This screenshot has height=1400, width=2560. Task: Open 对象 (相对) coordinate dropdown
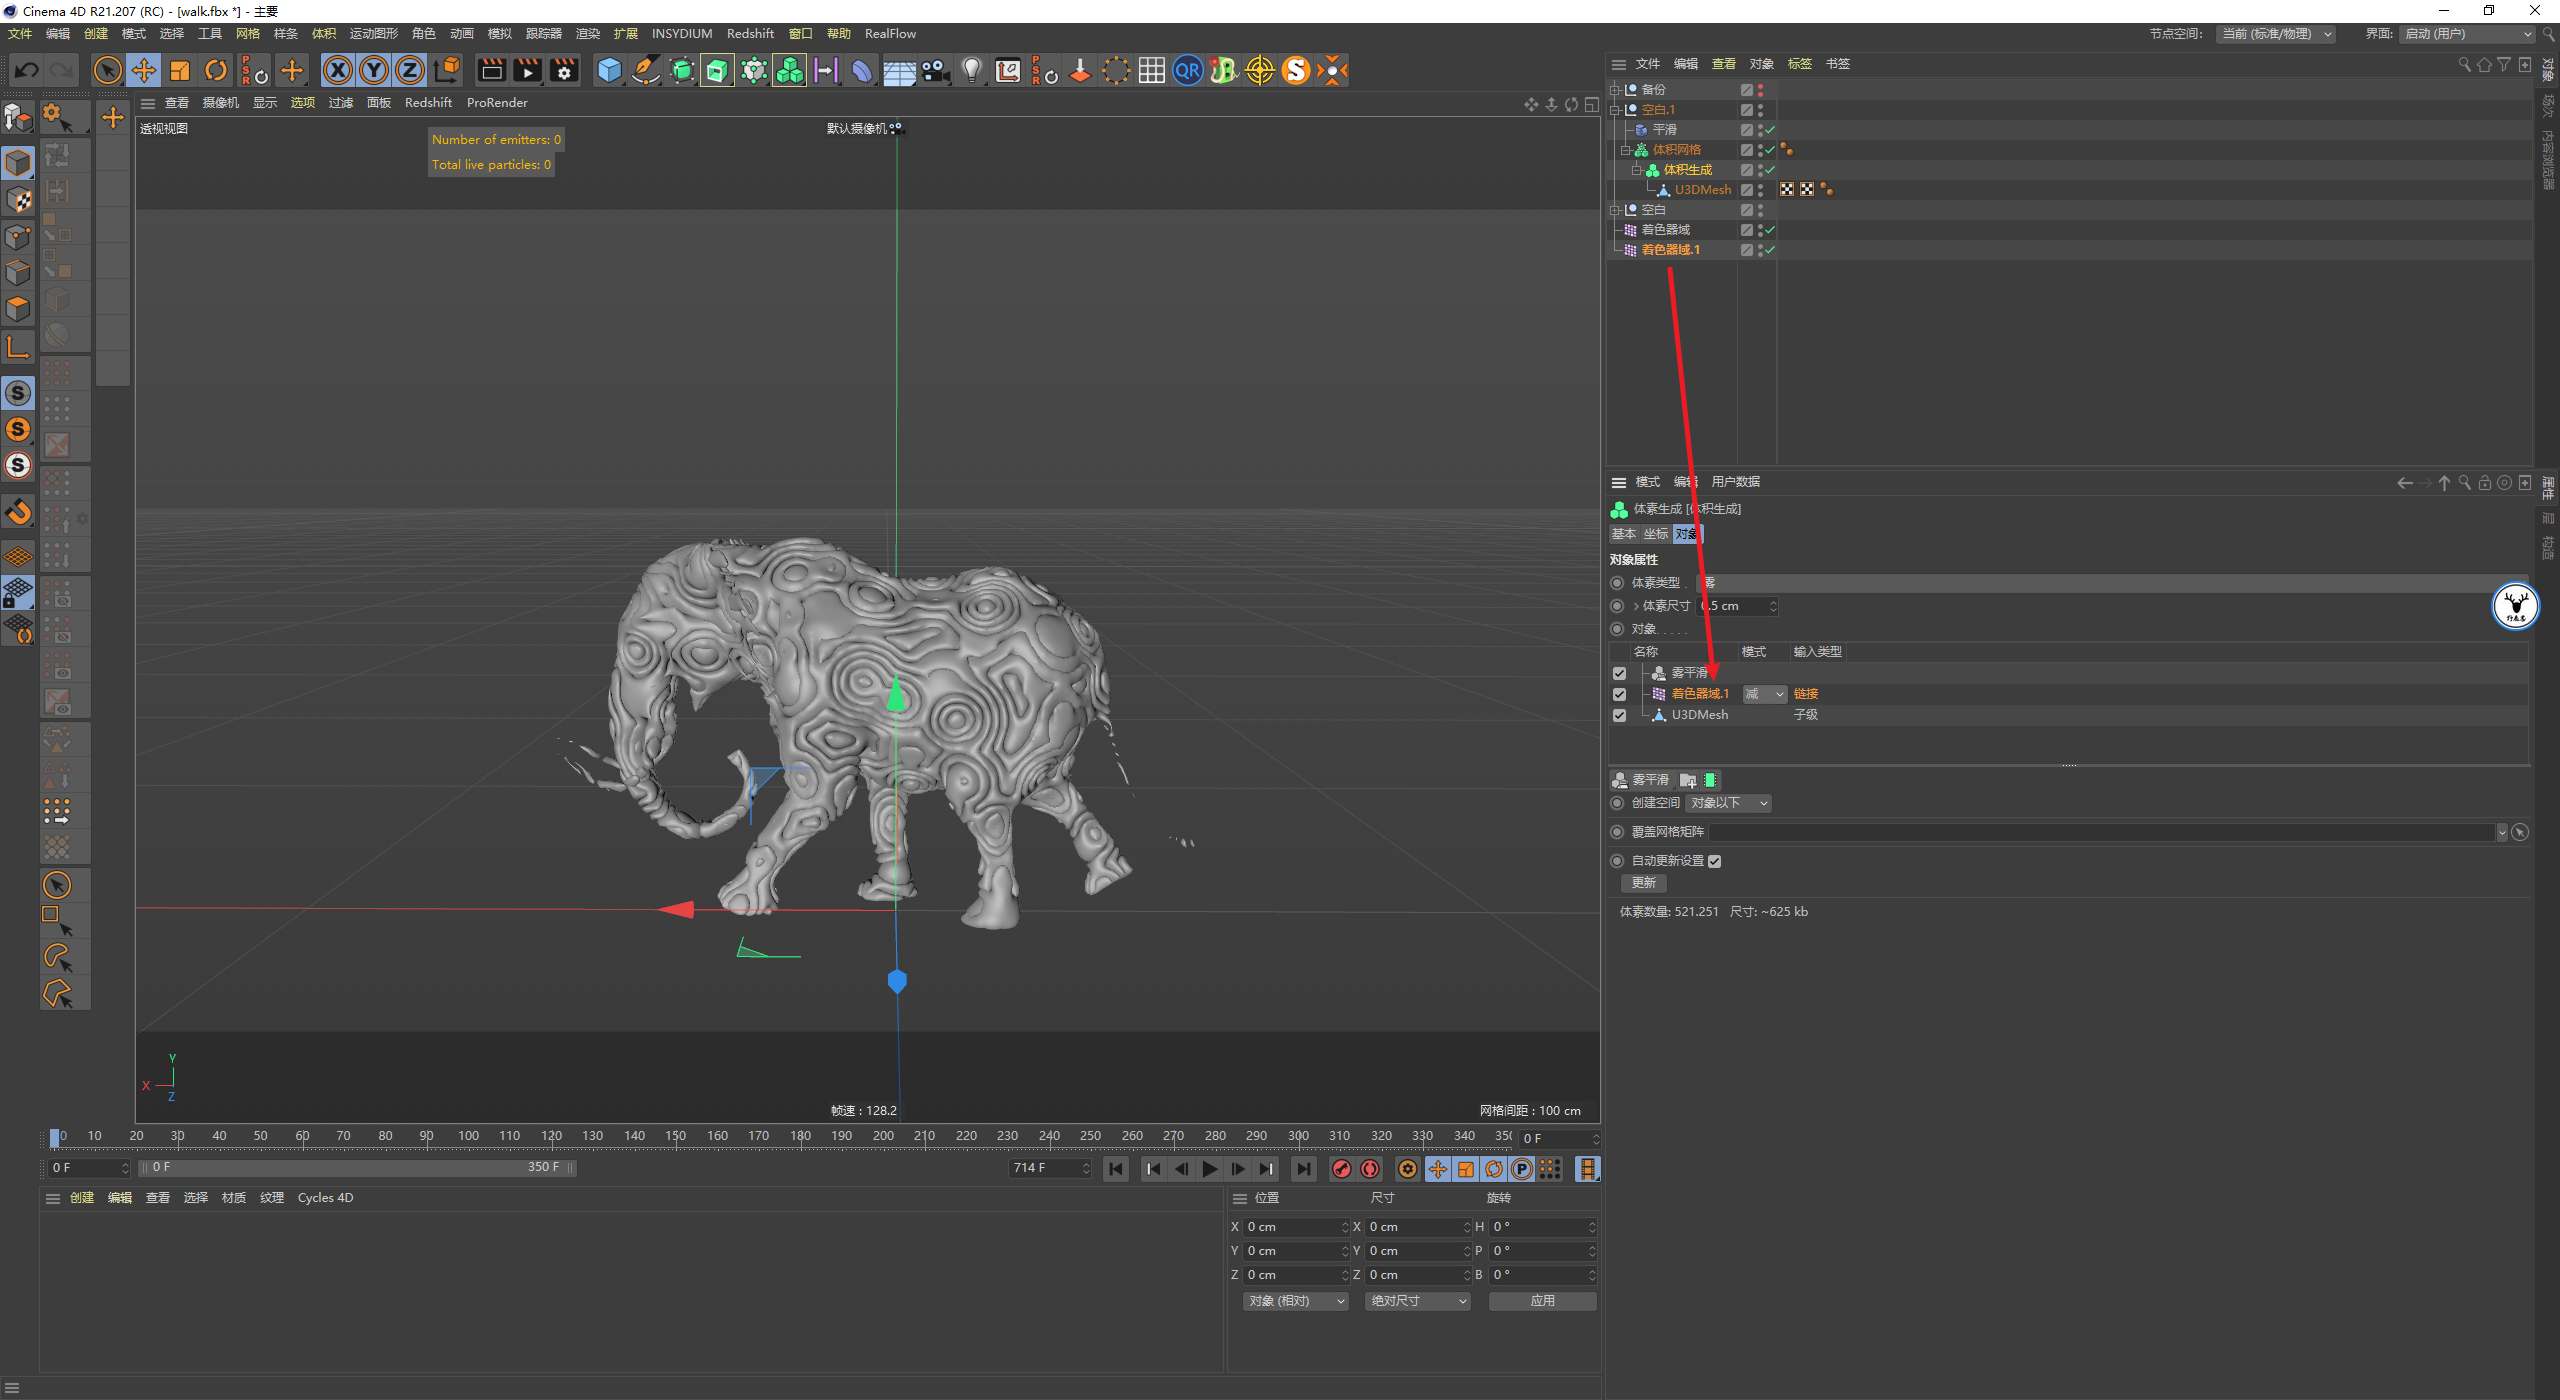coord(1297,1301)
